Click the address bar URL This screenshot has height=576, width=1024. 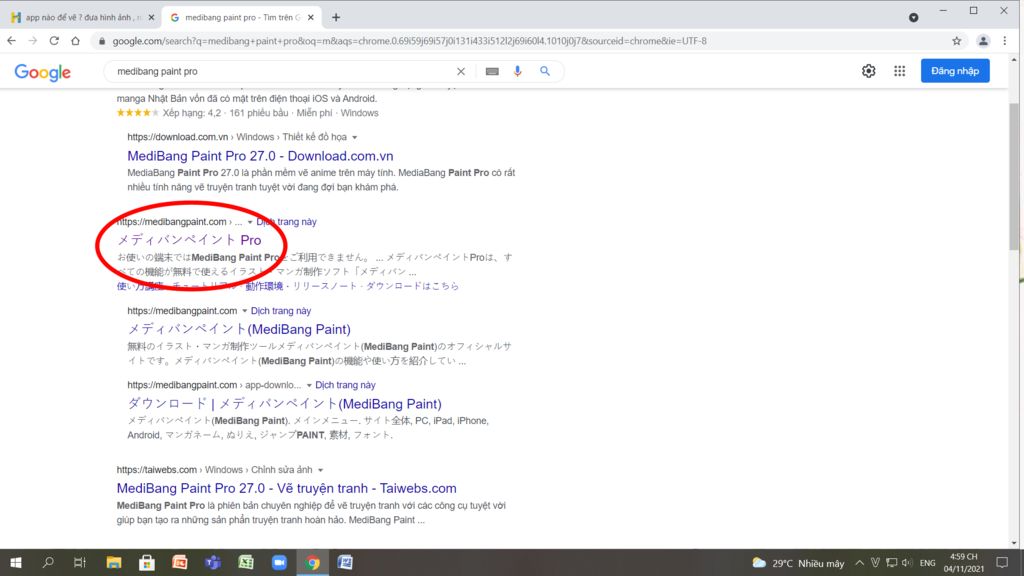click(409, 40)
